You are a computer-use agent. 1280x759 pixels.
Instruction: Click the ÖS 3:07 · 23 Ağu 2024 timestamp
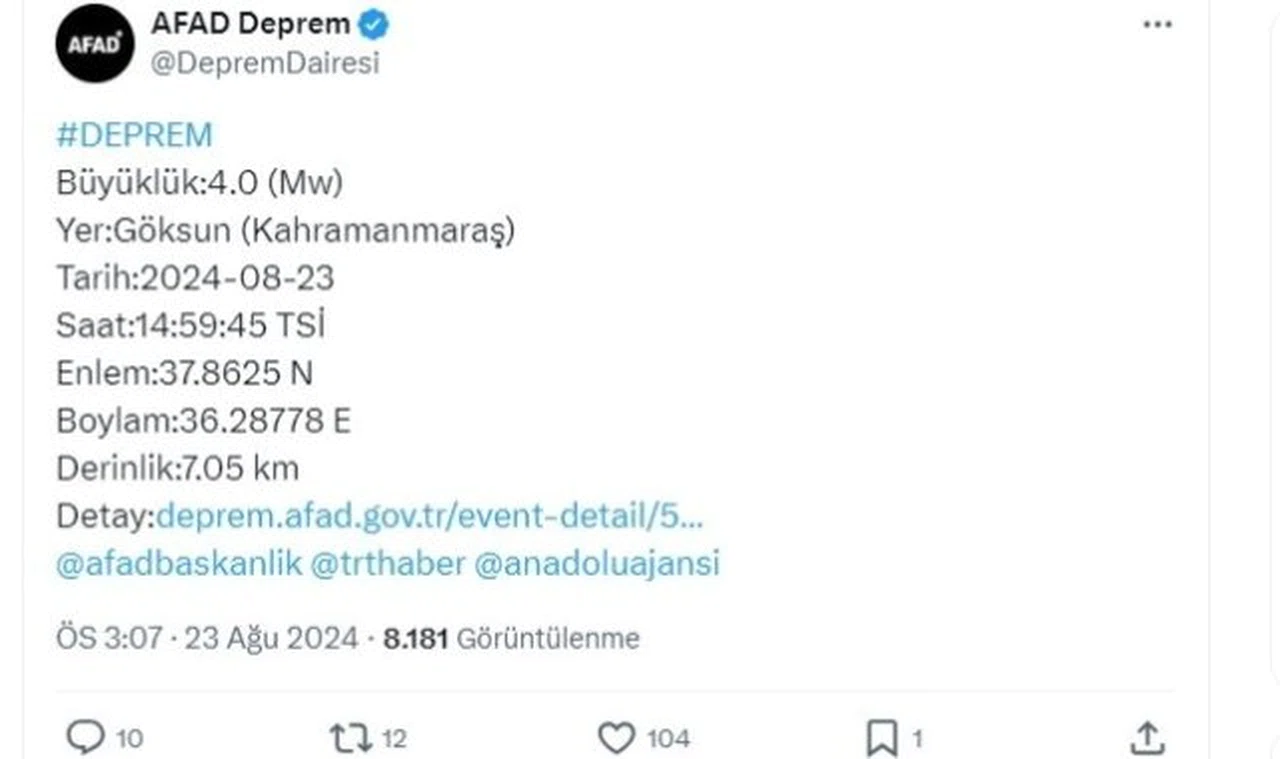tap(207, 638)
